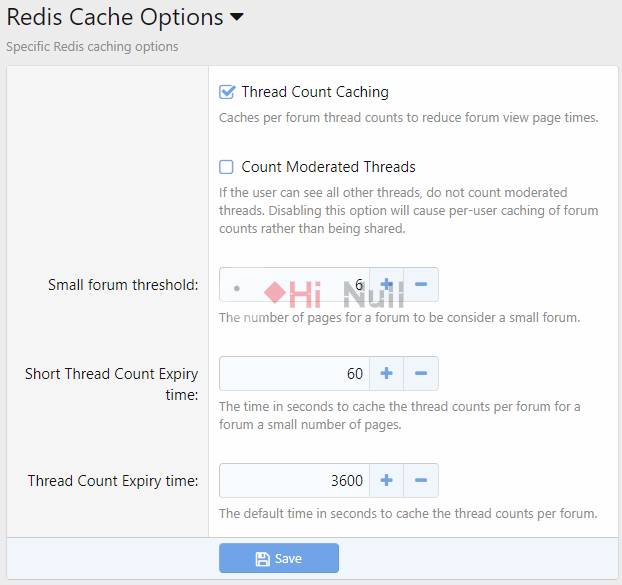
Task: Increase Thread Count Expiry time value
Action: tap(386, 480)
